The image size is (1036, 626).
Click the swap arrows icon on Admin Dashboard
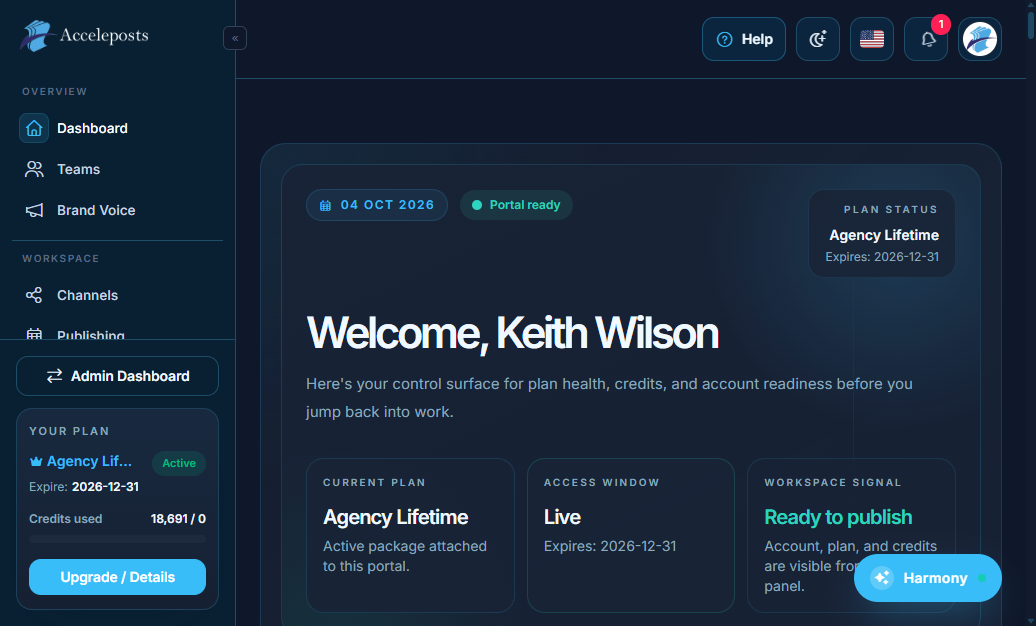(54, 376)
